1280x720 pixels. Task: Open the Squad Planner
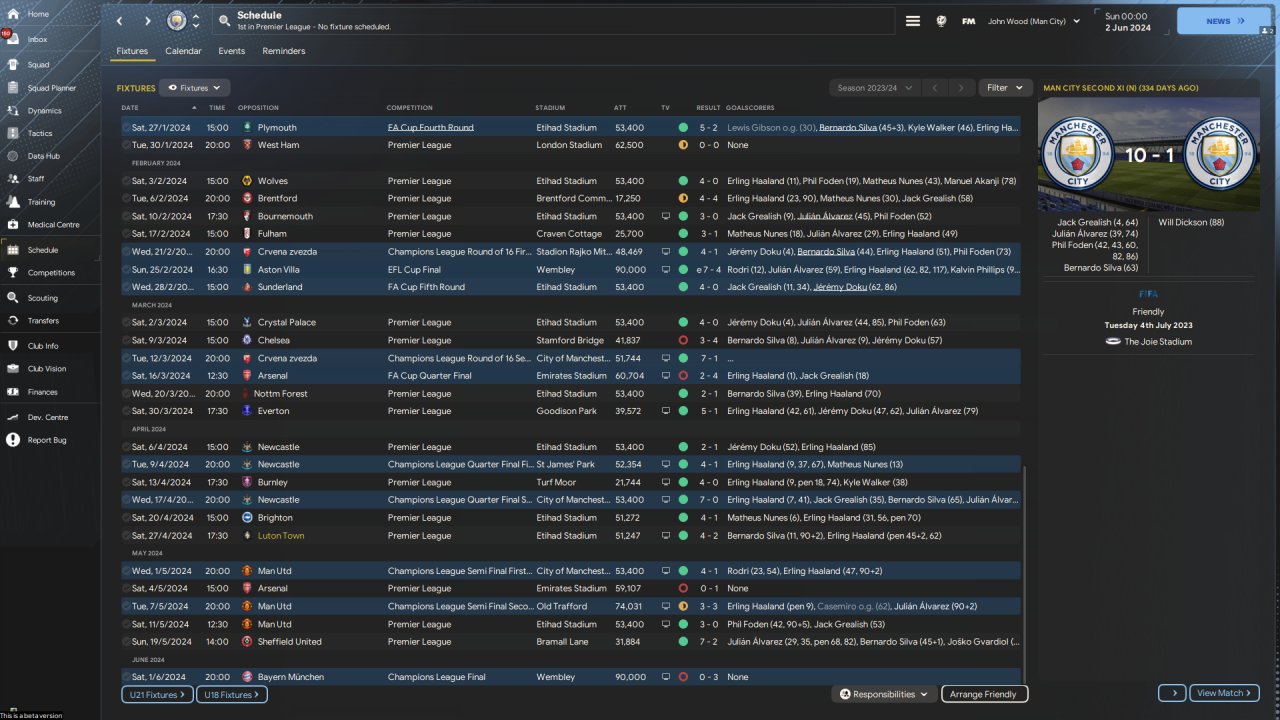coord(52,88)
